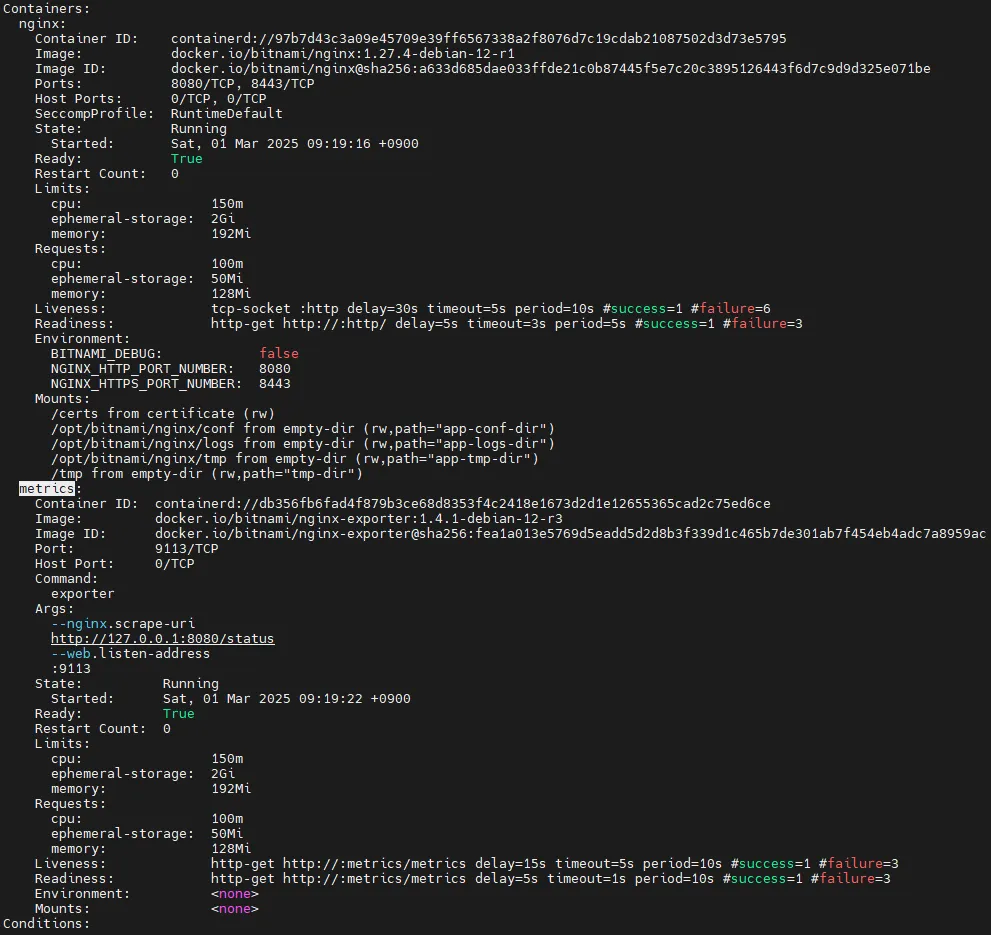Click the metrics liveness probe with delay=15s
The image size is (991, 935).
(554, 864)
